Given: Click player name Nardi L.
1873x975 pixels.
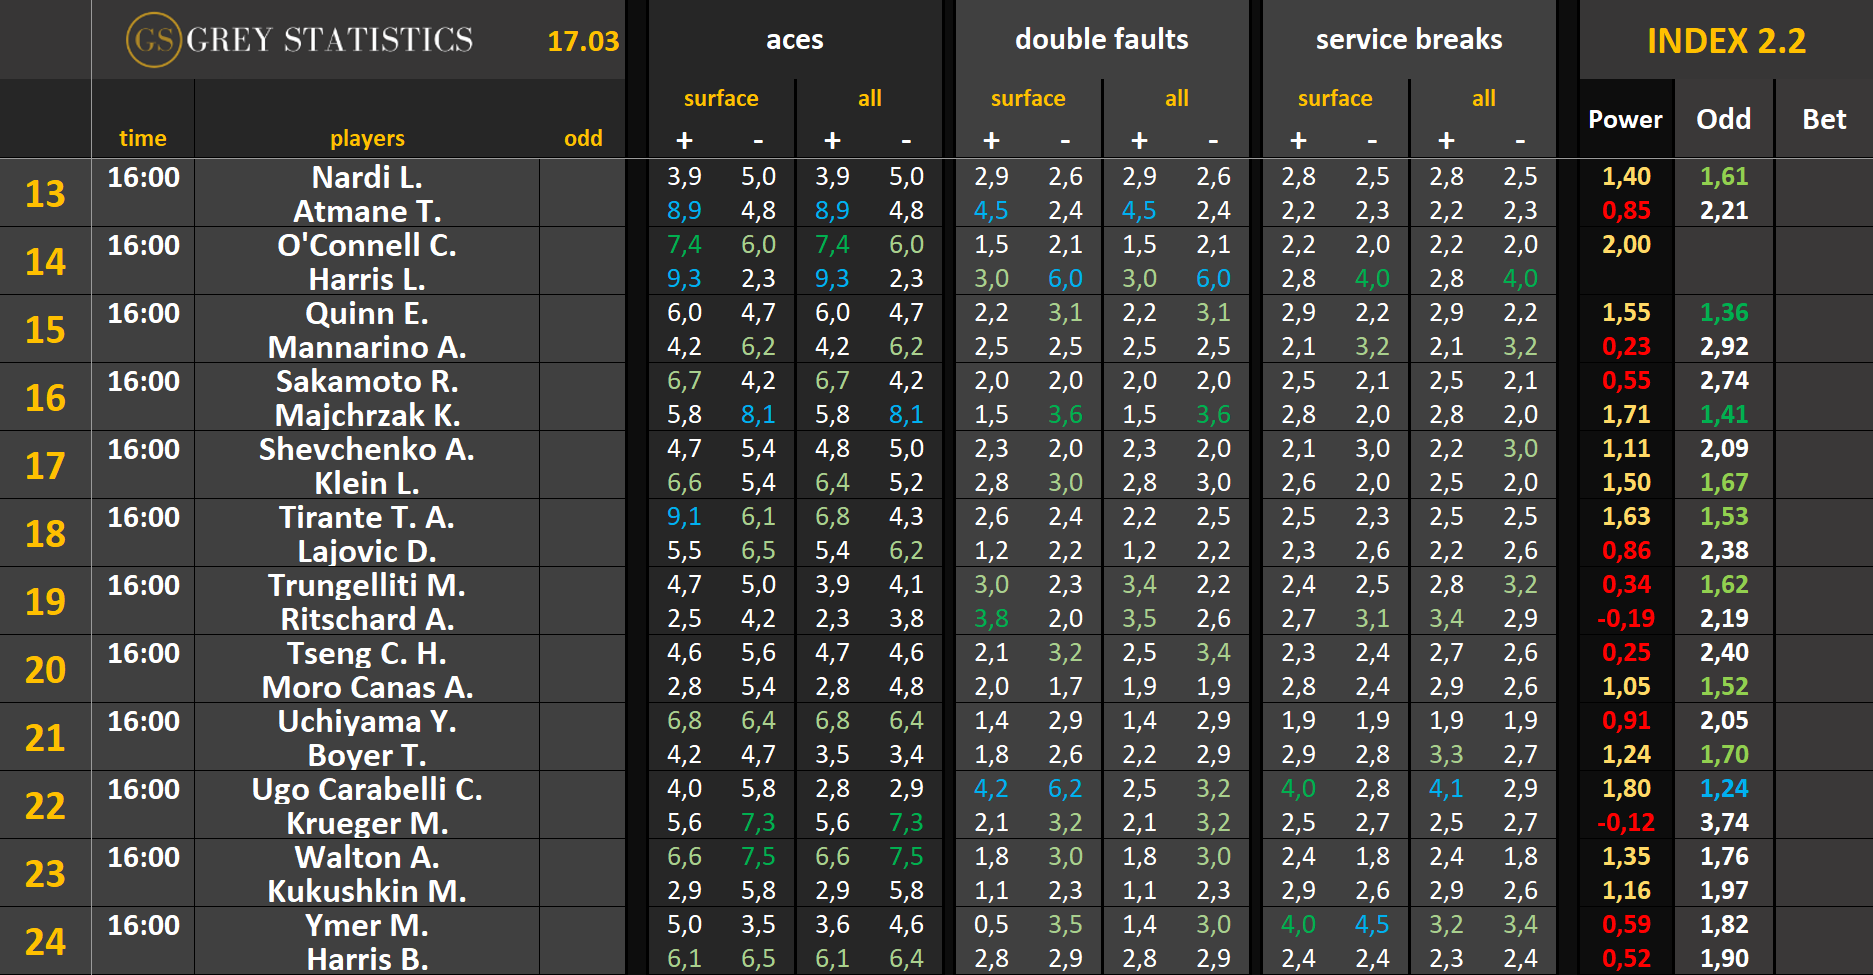Looking at the screenshot, I should 367,177.
